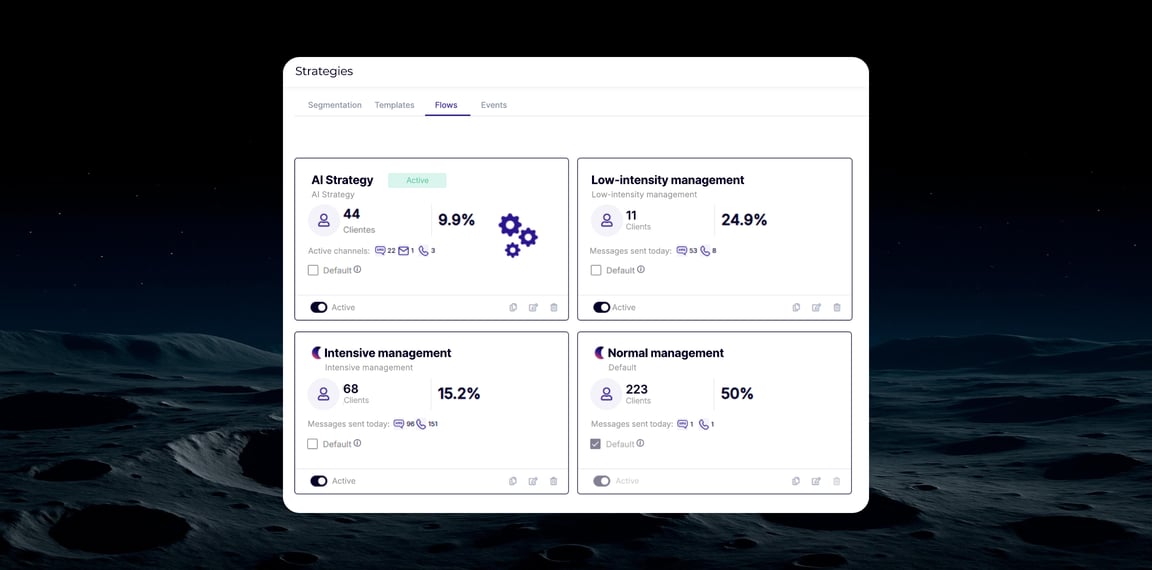Edit the Low-intensity management flow

pos(816,308)
